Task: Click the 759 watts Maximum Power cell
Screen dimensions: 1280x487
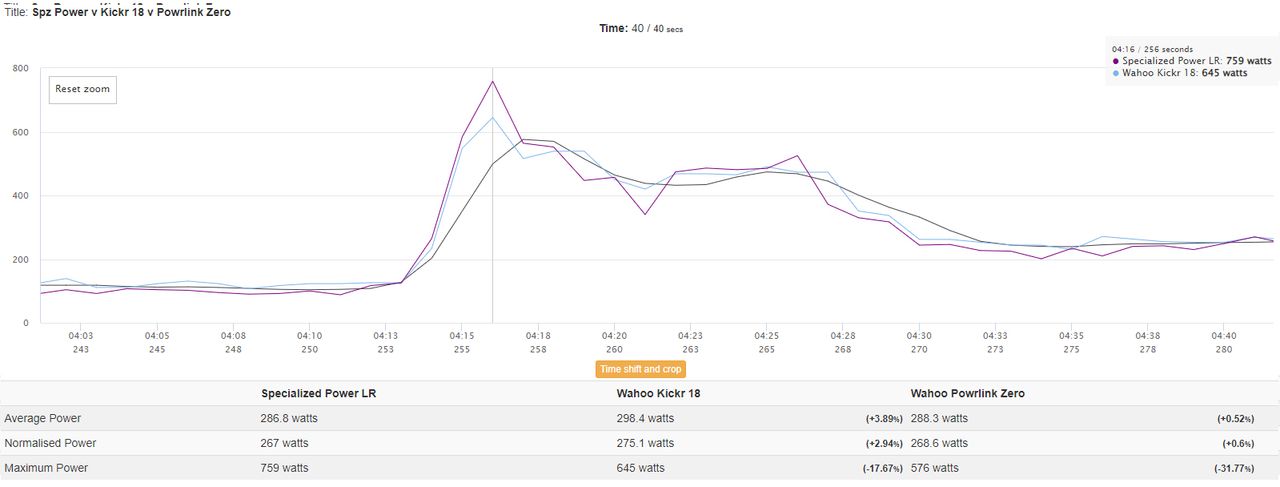Action: pos(284,468)
